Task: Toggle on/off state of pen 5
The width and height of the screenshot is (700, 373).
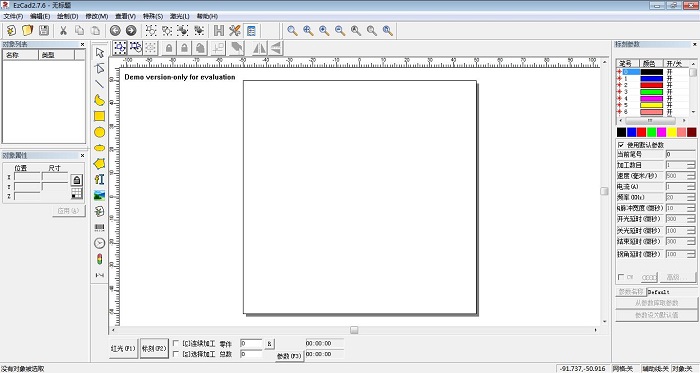Action: pyautogui.click(x=670, y=105)
